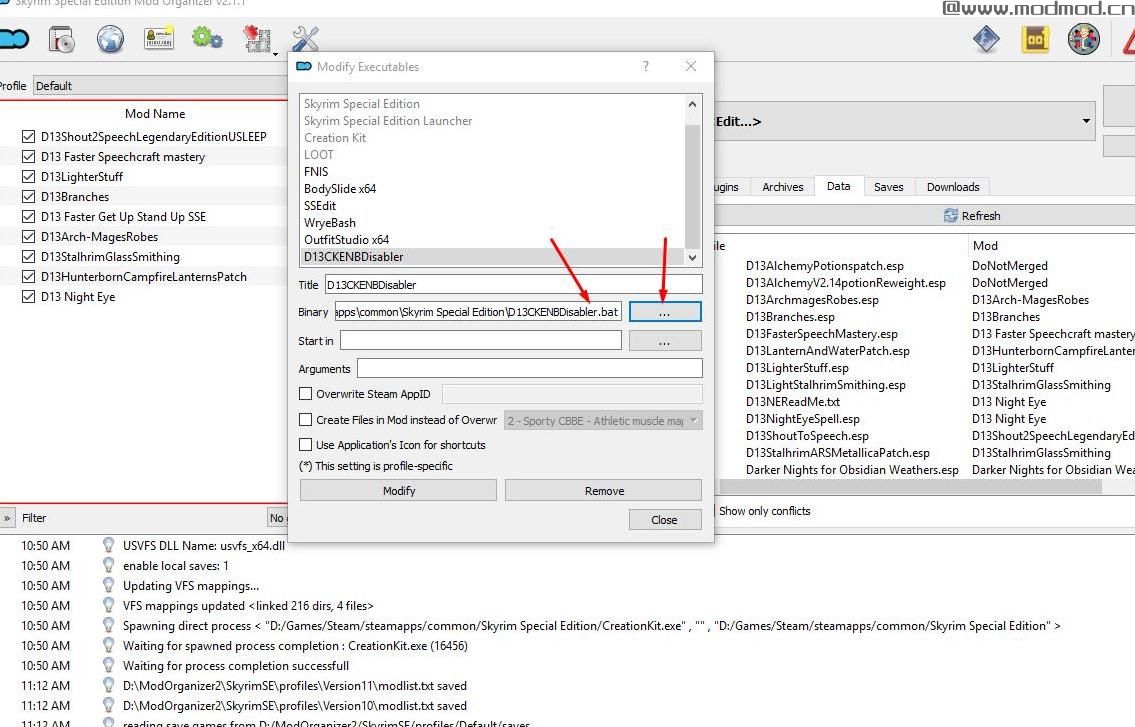This screenshot has height=727, width=1135.
Task: Toggle D13LighterStuff mod checkbox
Action: coord(28,176)
